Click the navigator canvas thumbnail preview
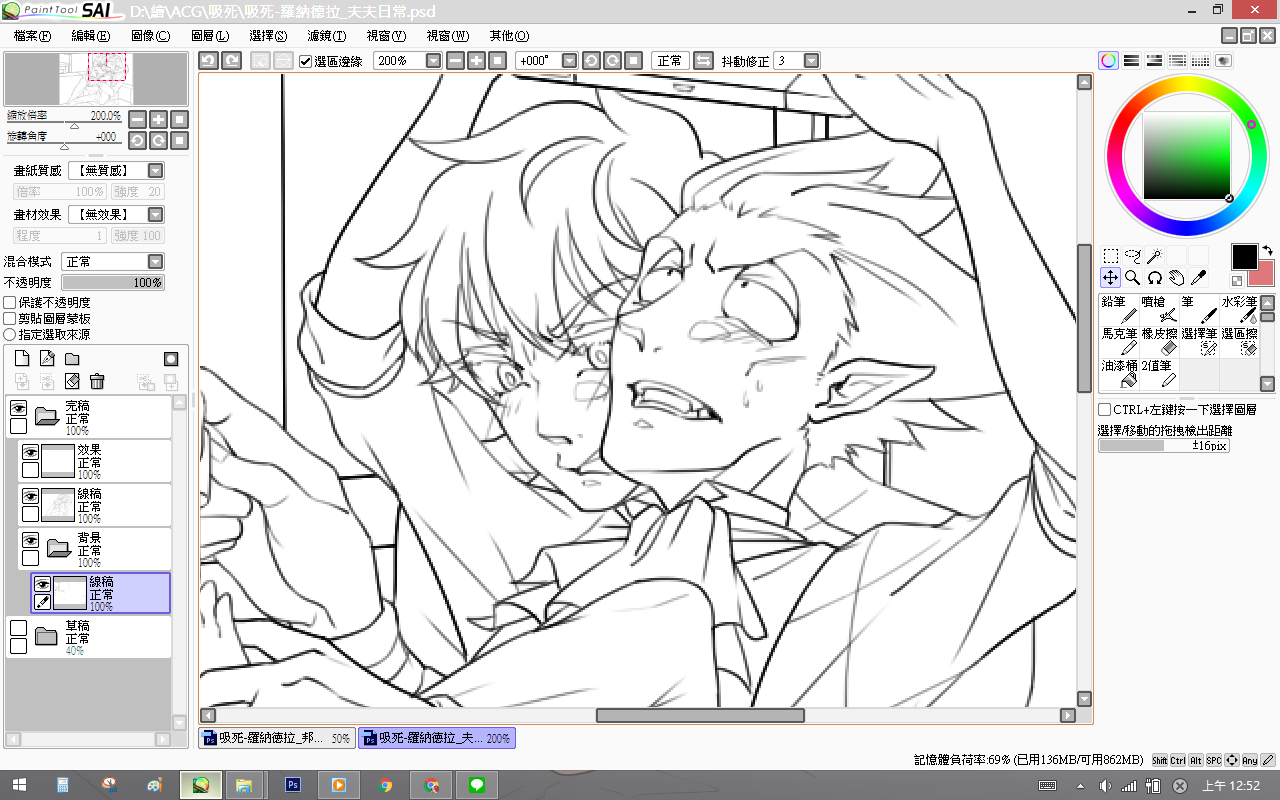The width and height of the screenshot is (1280, 800). [x=96, y=79]
